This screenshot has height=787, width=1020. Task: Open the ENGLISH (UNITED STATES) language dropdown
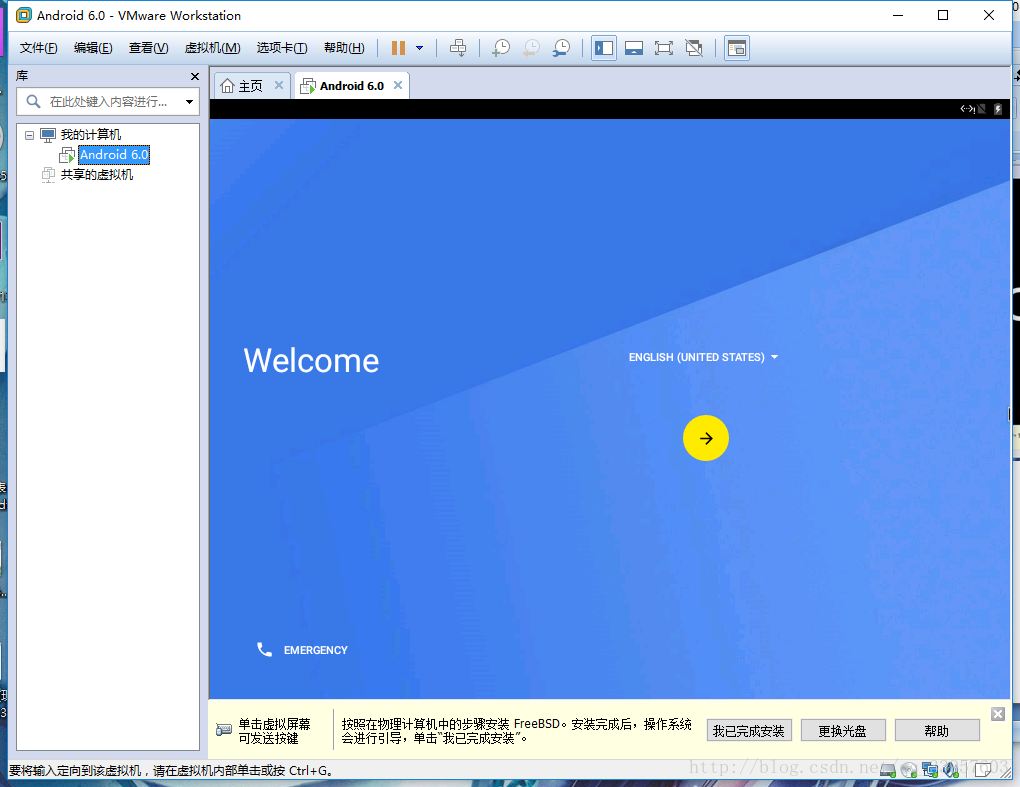pos(703,357)
